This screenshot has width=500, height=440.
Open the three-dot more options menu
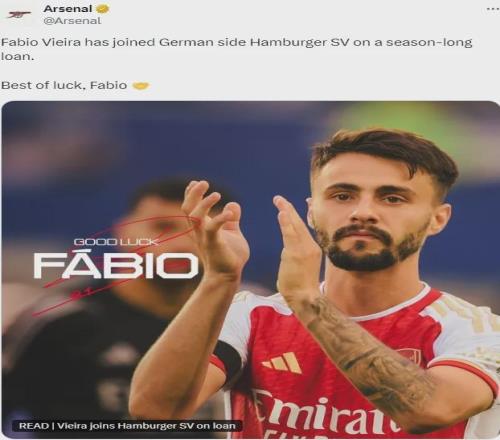coord(492,9)
